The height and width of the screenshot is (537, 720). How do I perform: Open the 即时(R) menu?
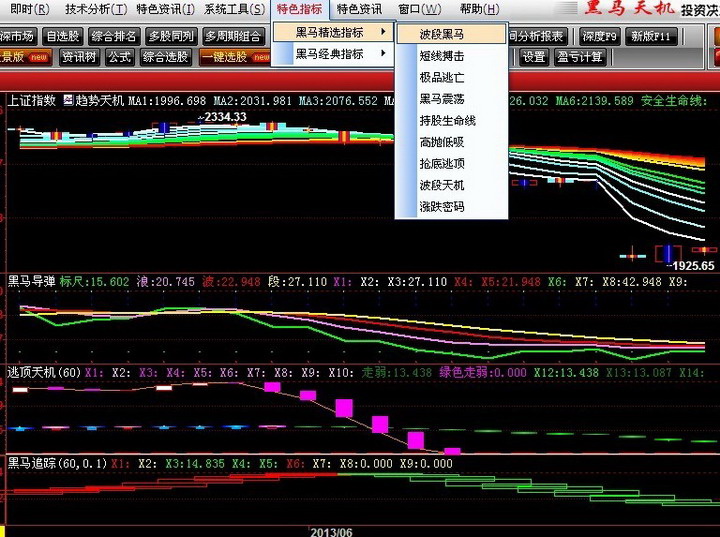[x=29, y=9]
